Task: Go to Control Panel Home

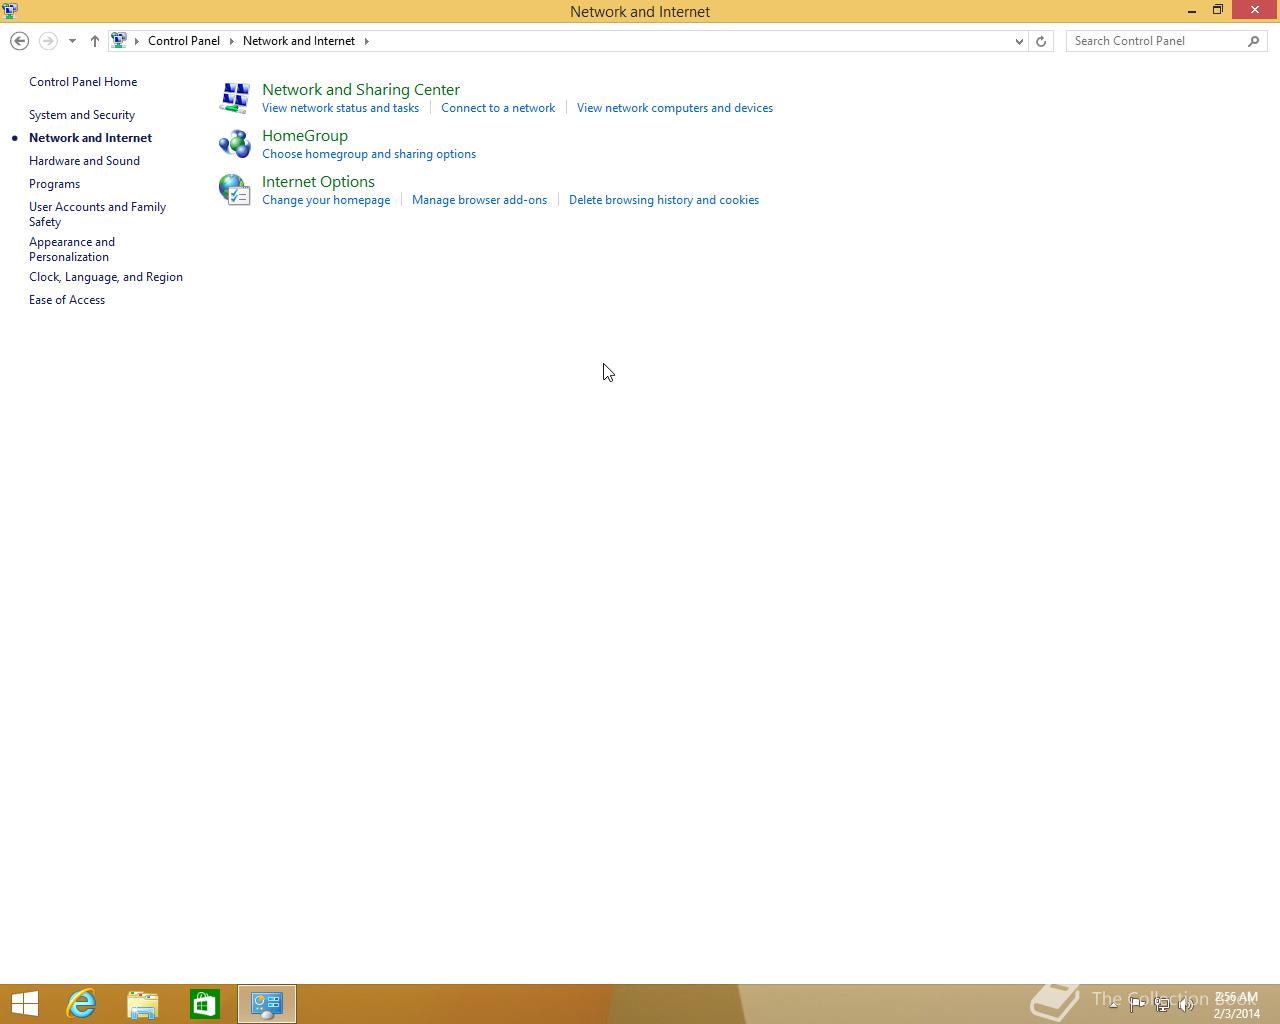Action: point(83,82)
